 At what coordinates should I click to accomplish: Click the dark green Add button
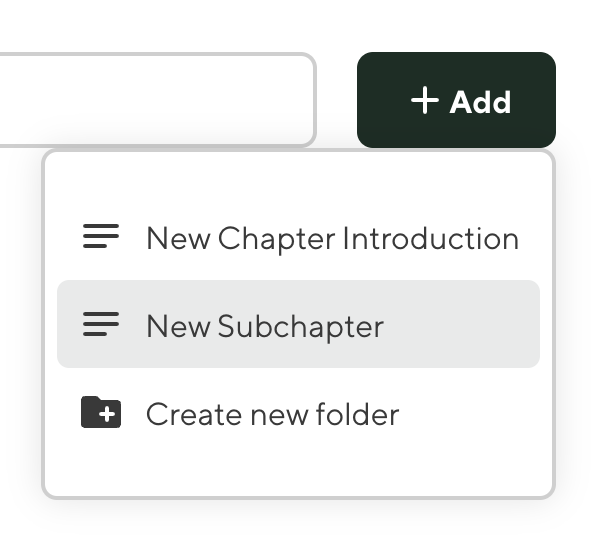[x=456, y=100]
